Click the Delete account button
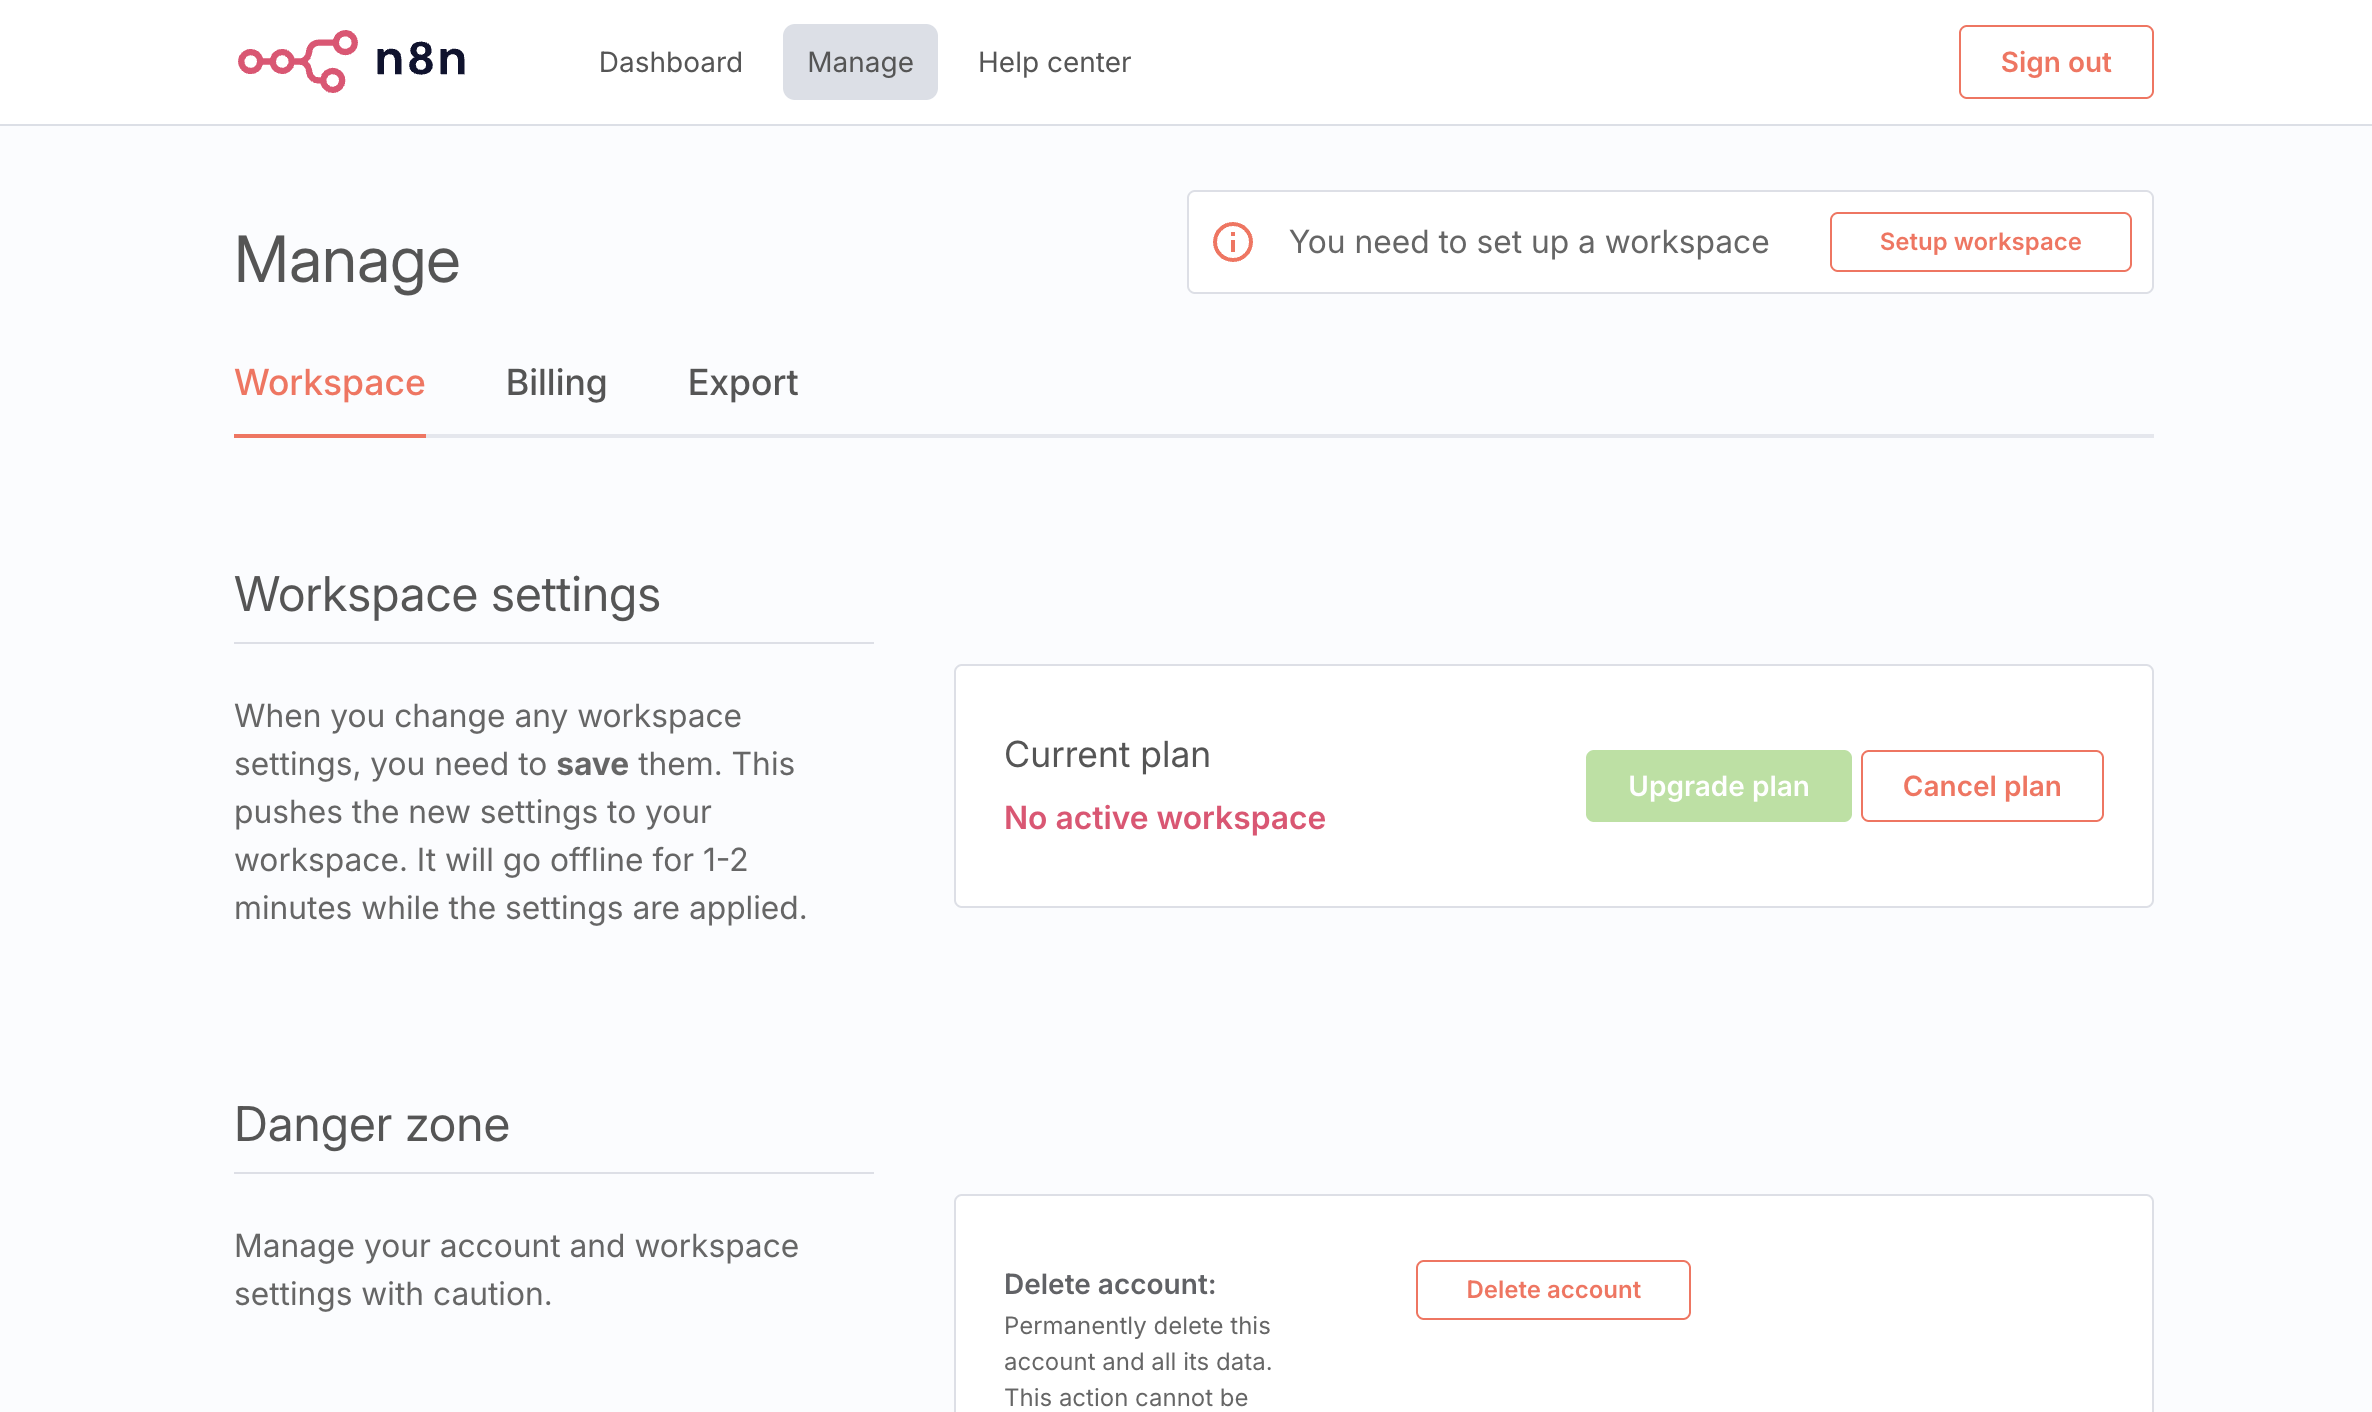This screenshot has height=1412, width=2372. (1553, 1290)
